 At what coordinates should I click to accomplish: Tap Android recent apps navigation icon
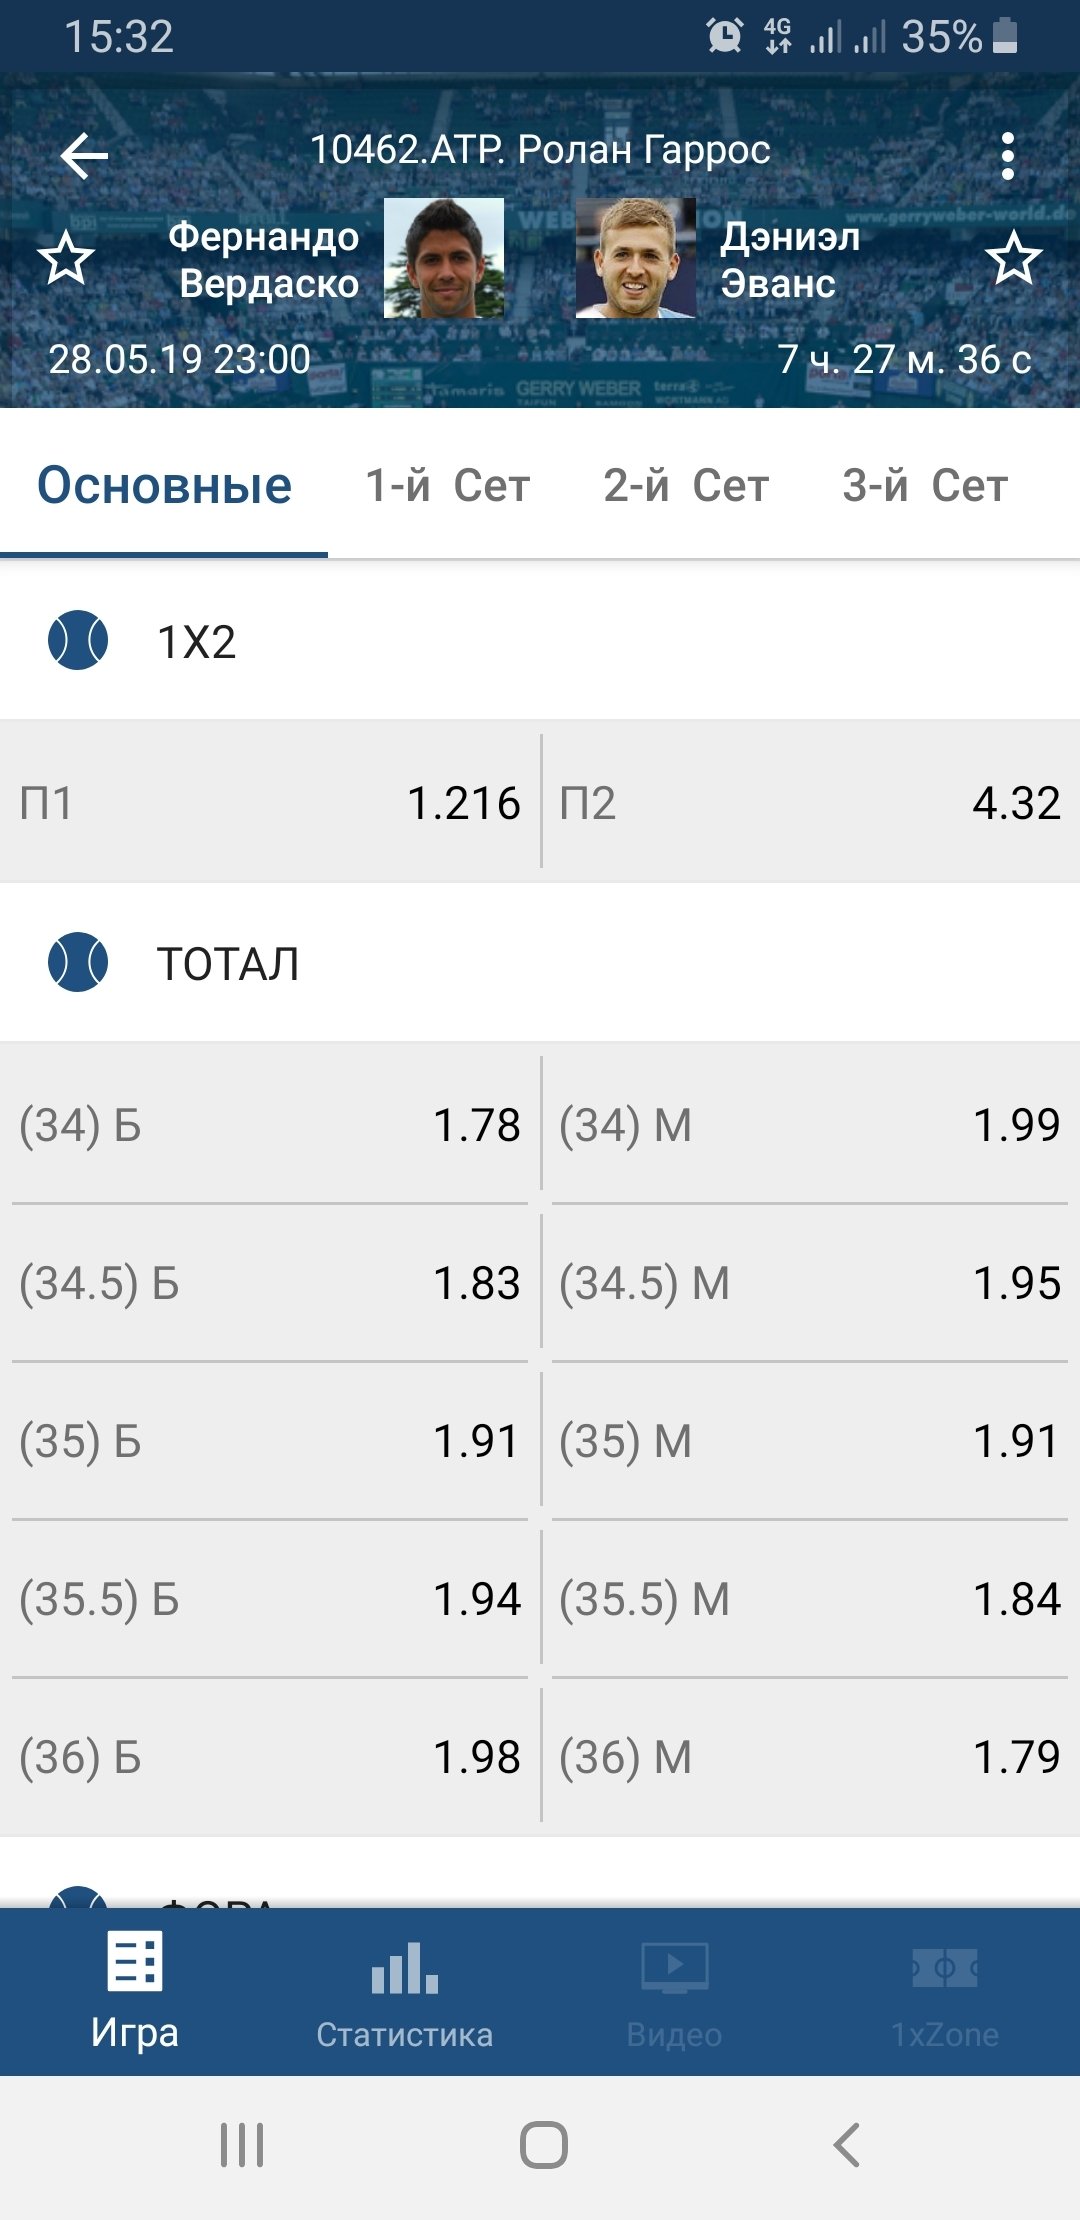pyautogui.click(x=242, y=2145)
